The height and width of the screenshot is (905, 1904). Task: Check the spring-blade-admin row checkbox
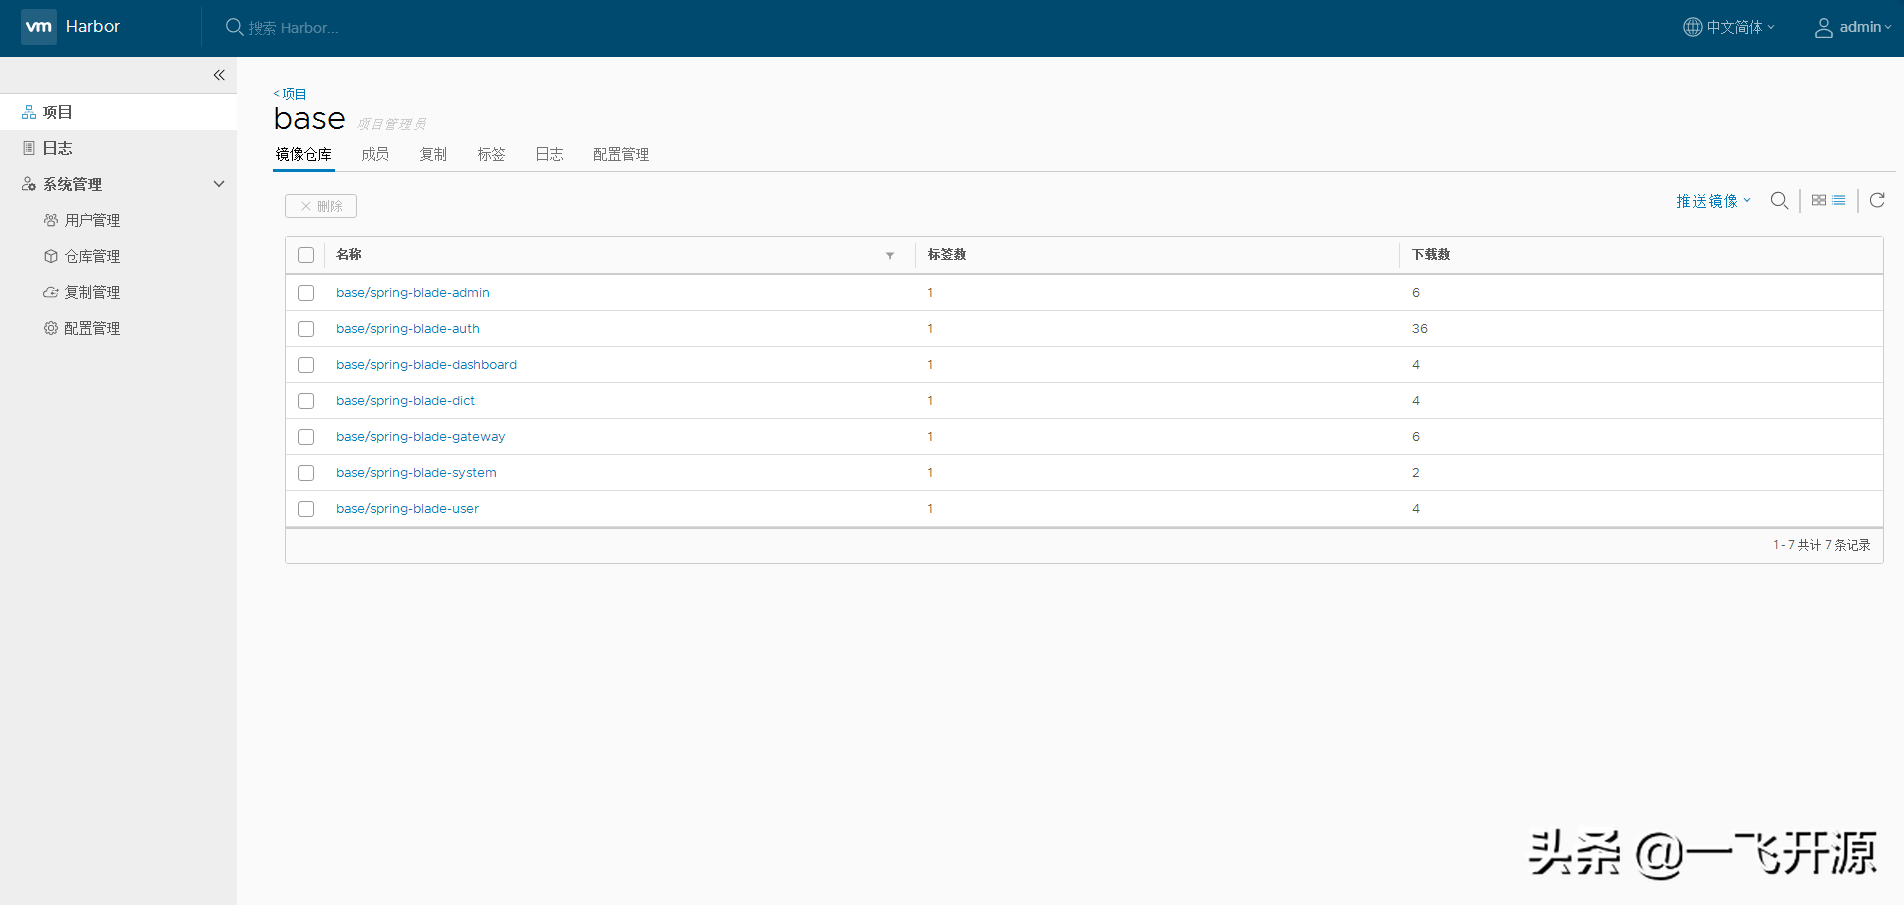306,293
